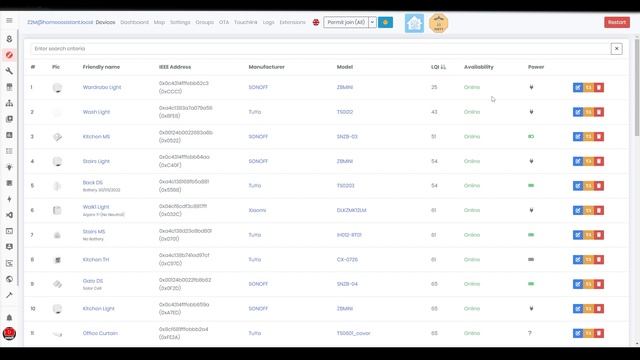Viewport: 640px width, 360px height.
Task: Open the lightbulb icon in the sidebar
Action: click(9, 167)
